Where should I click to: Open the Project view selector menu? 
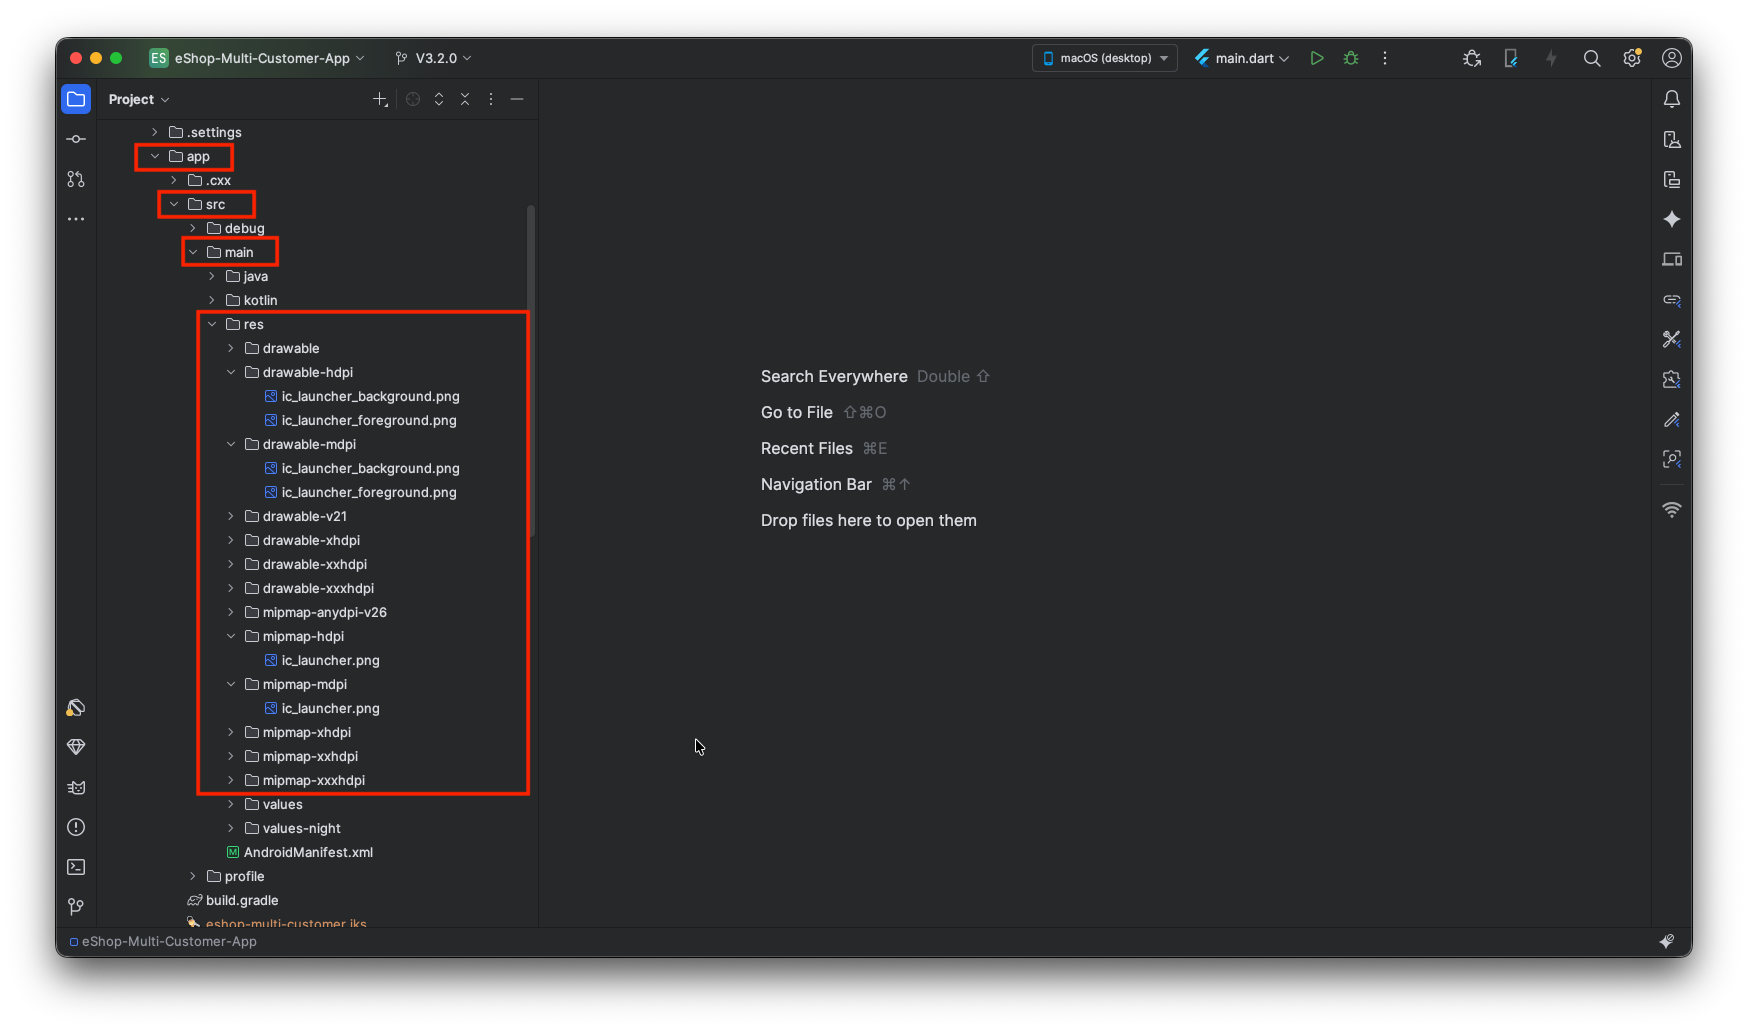click(139, 99)
